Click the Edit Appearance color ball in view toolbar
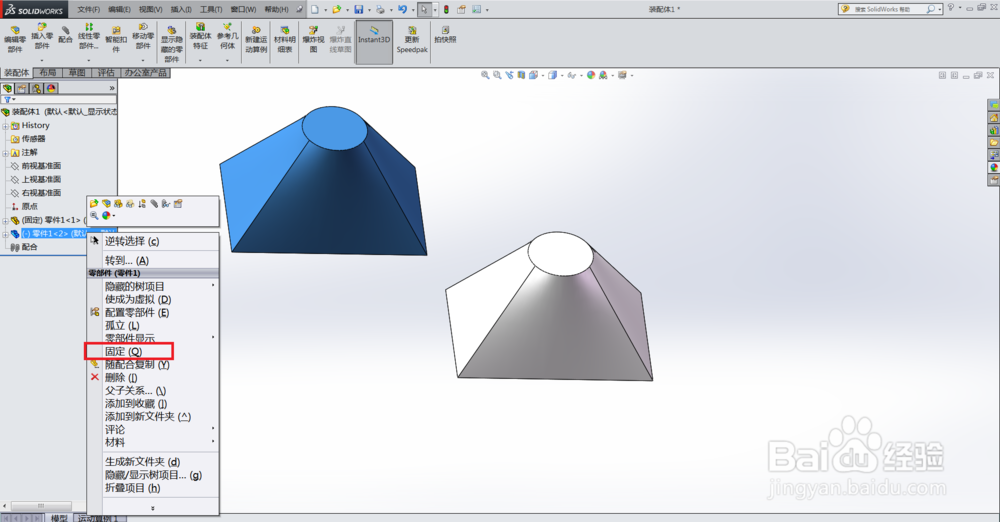Viewport: 1000px width, 522px height. 591,75
